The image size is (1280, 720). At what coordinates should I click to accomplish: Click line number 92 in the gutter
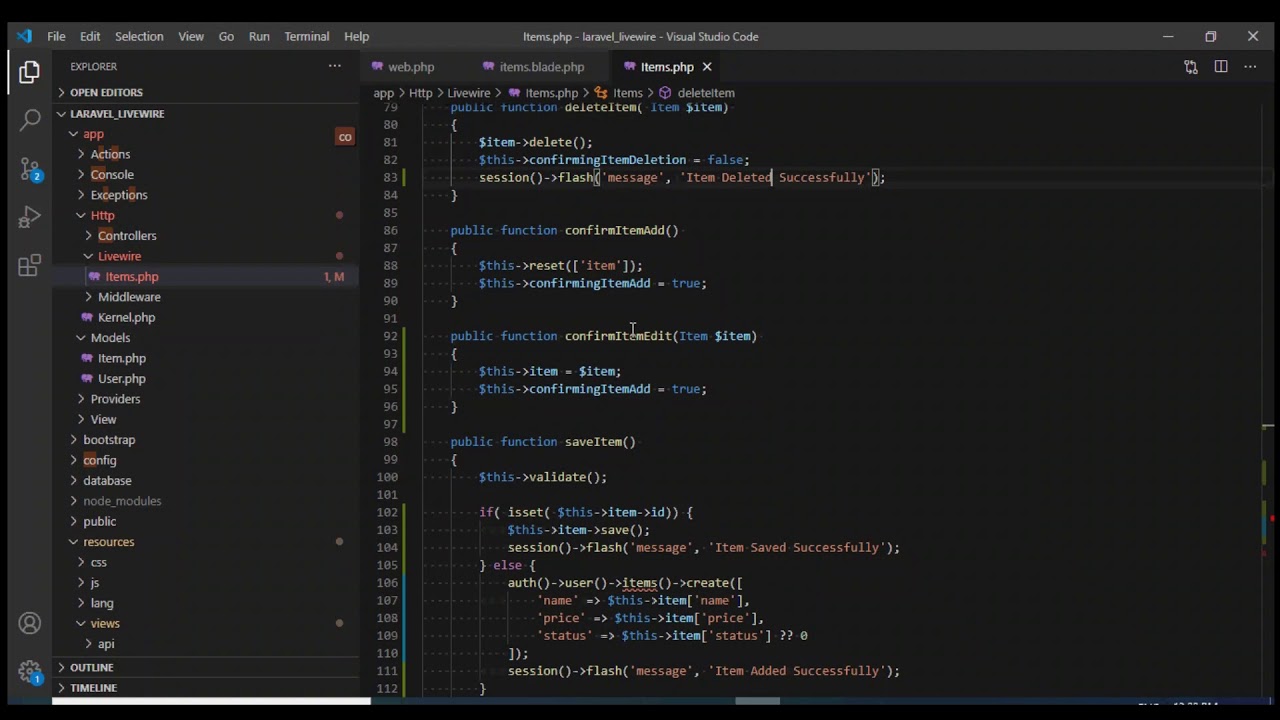pyautogui.click(x=390, y=336)
